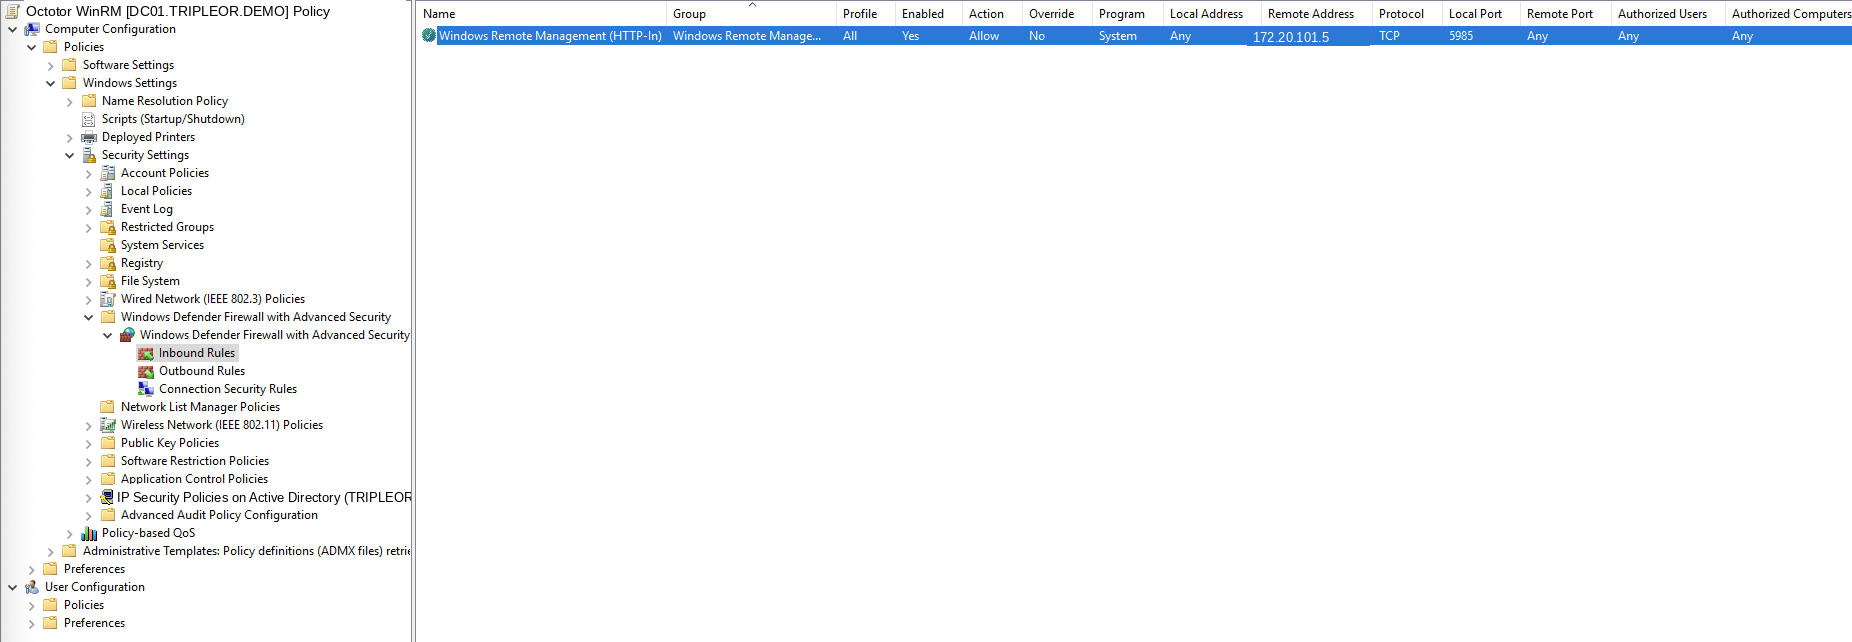Select Windows Remote Management (HTTP-In) rule name
Image resolution: width=1852 pixels, height=642 pixels.
[550, 36]
